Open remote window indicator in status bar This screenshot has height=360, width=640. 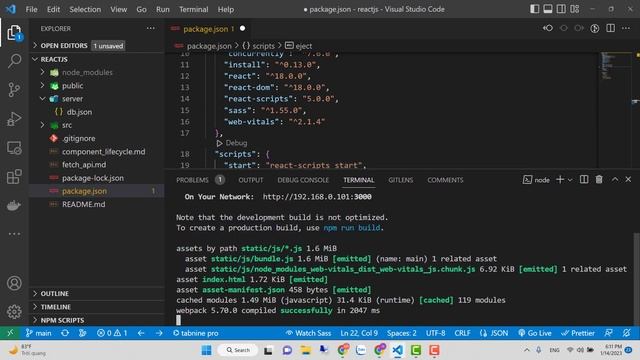(x=10, y=333)
